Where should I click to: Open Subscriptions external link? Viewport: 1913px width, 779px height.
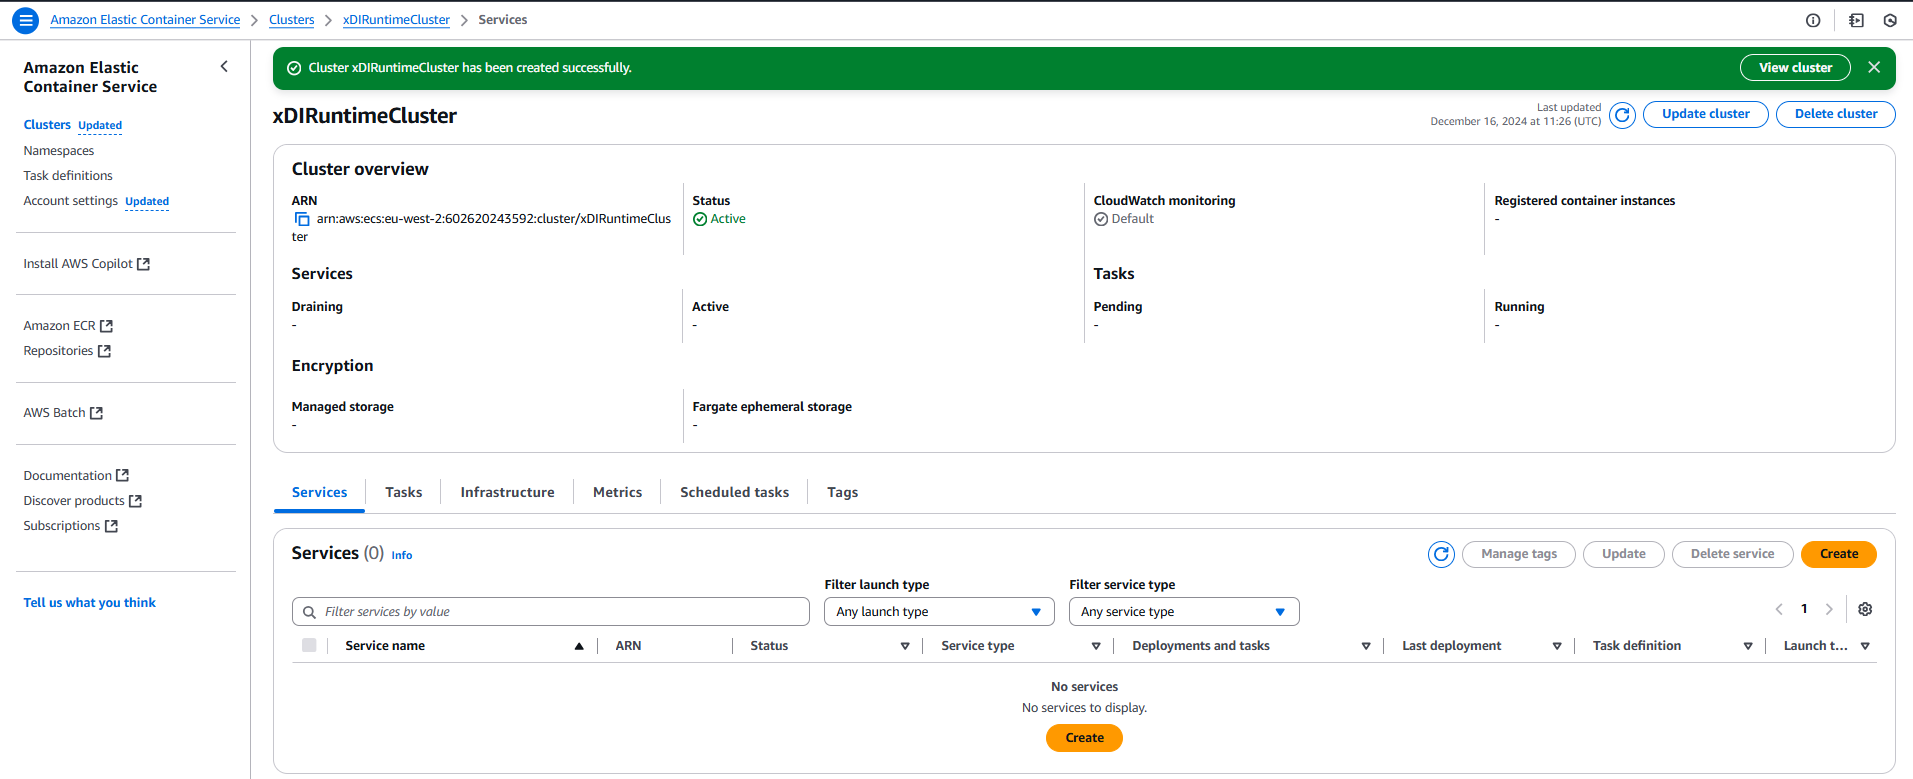pyautogui.click(x=70, y=526)
